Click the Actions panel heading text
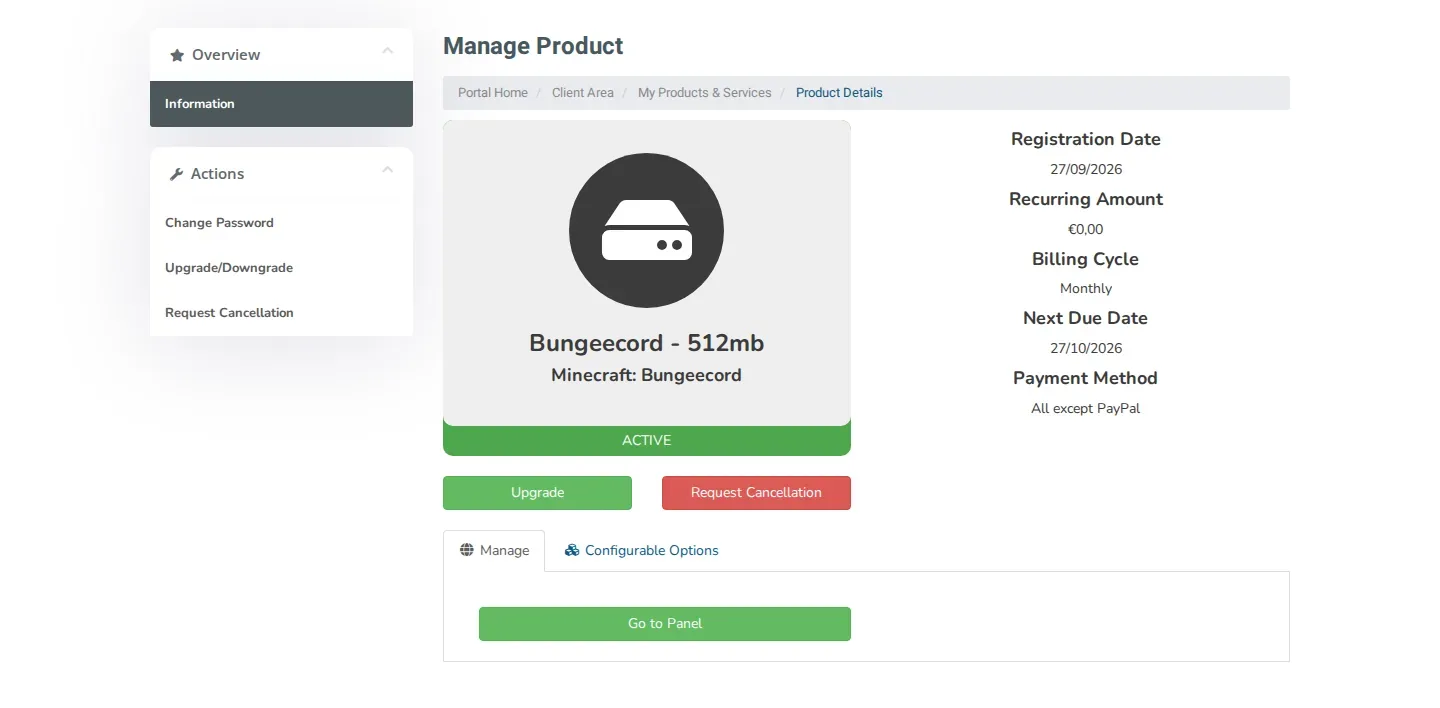This screenshot has width=1440, height=708. 218,174
